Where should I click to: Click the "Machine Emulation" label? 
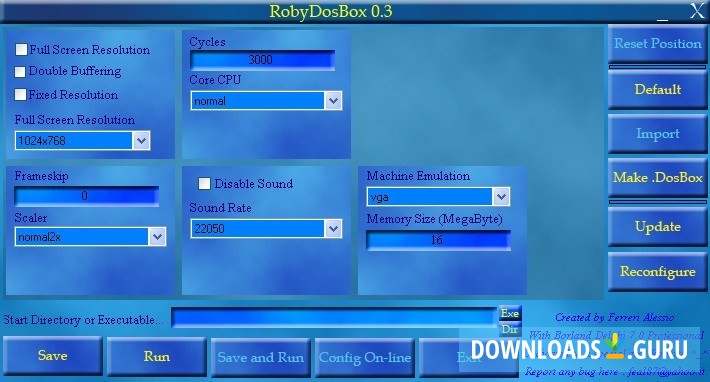pyautogui.click(x=418, y=176)
